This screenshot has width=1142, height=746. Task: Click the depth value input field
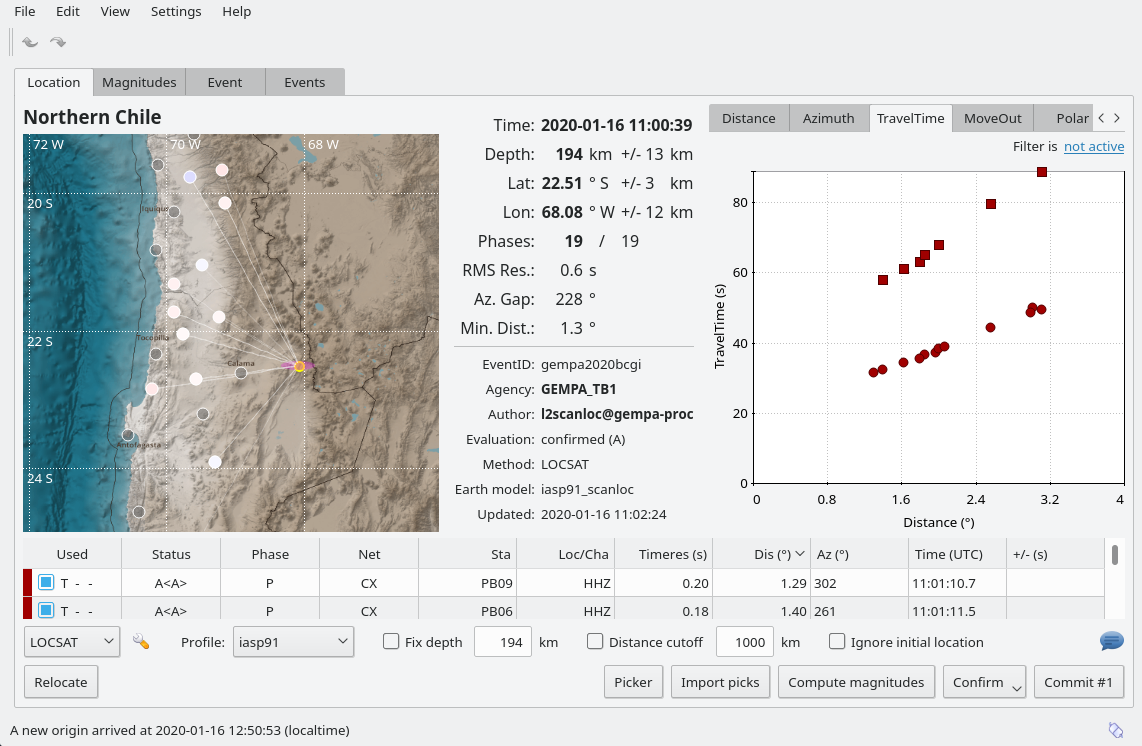click(502, 642)
